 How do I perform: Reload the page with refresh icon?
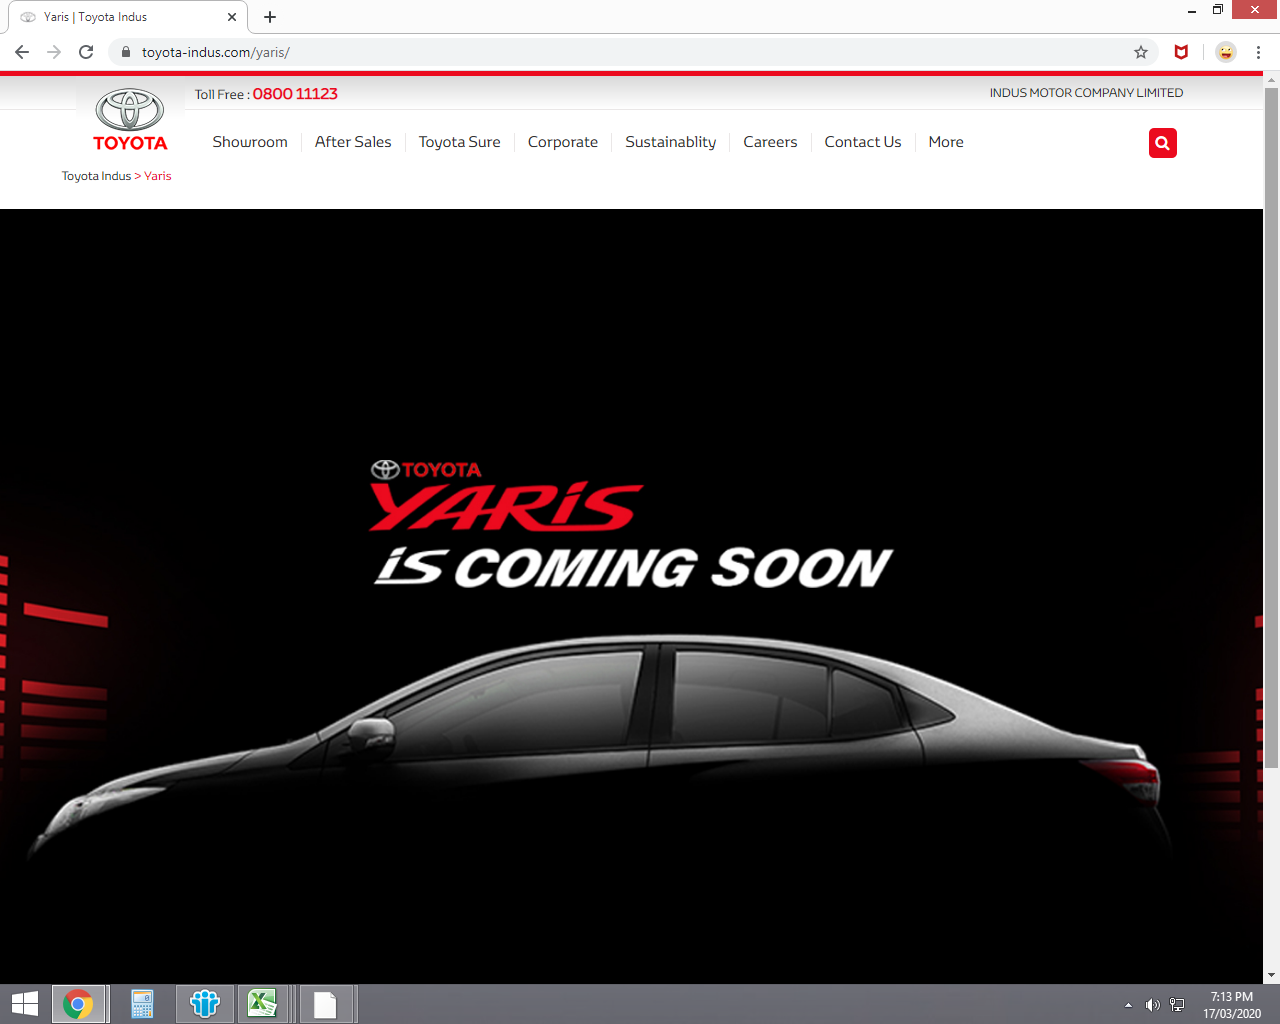(86, 52)
